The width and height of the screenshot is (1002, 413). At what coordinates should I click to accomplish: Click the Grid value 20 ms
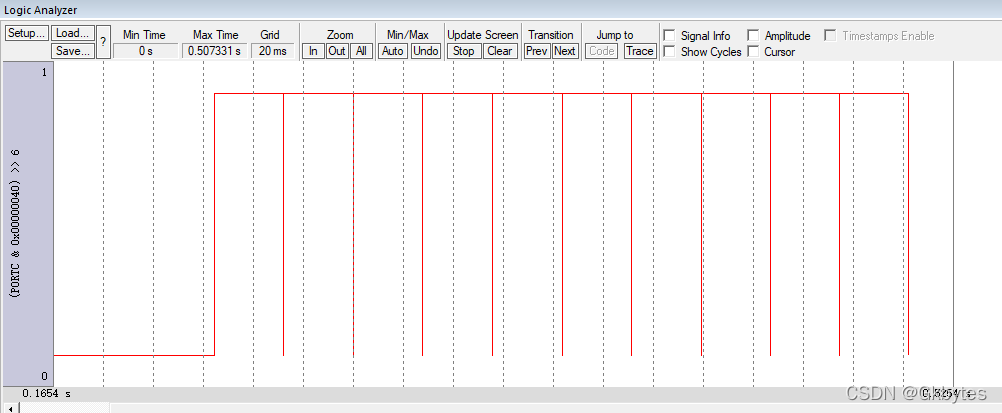point(273,51)
